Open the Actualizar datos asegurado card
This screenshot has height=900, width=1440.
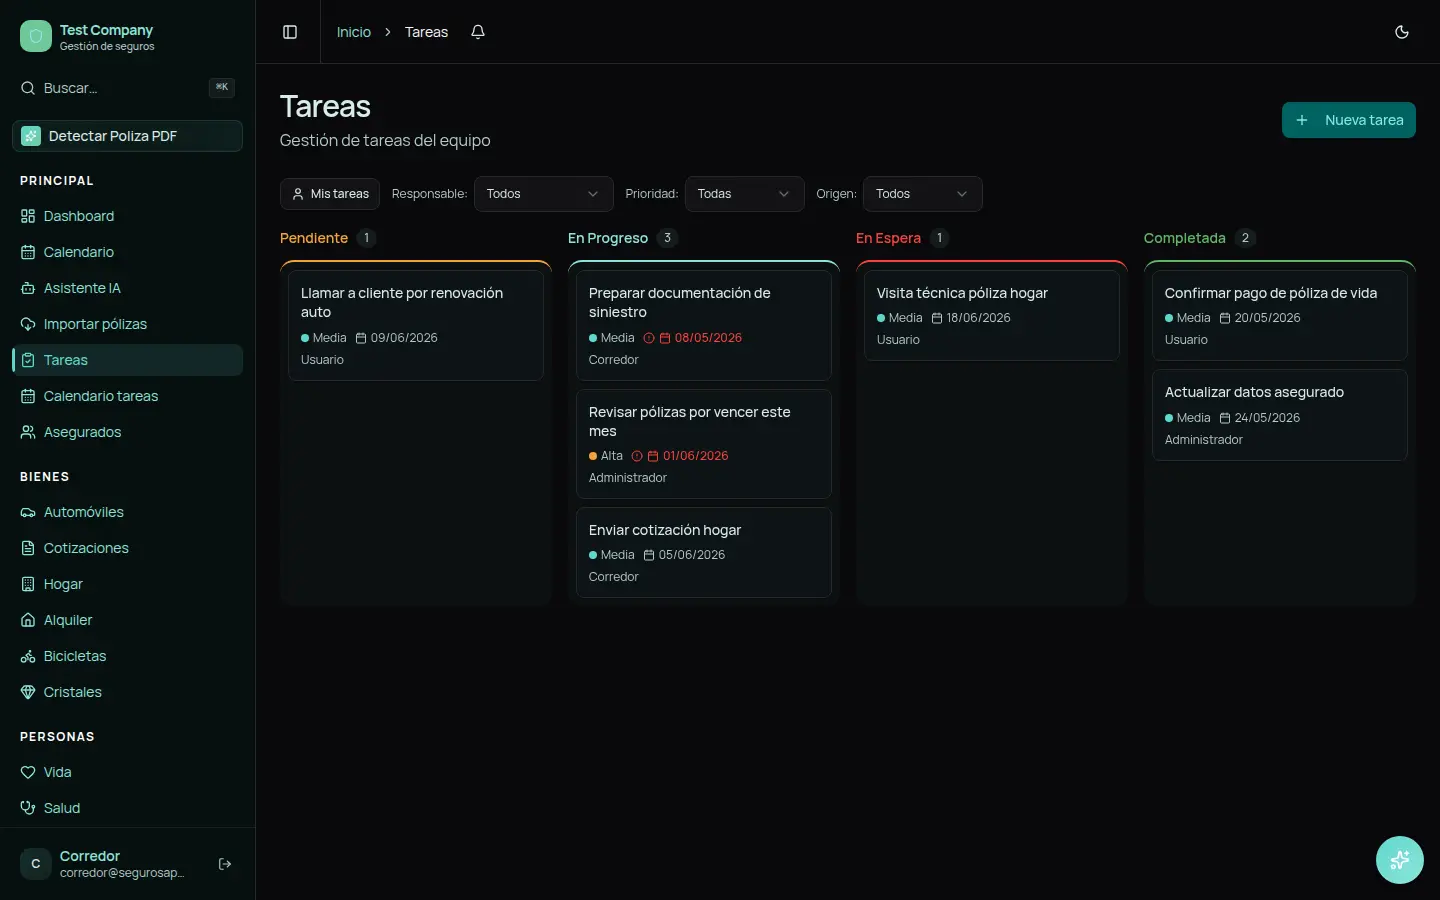1280,415
